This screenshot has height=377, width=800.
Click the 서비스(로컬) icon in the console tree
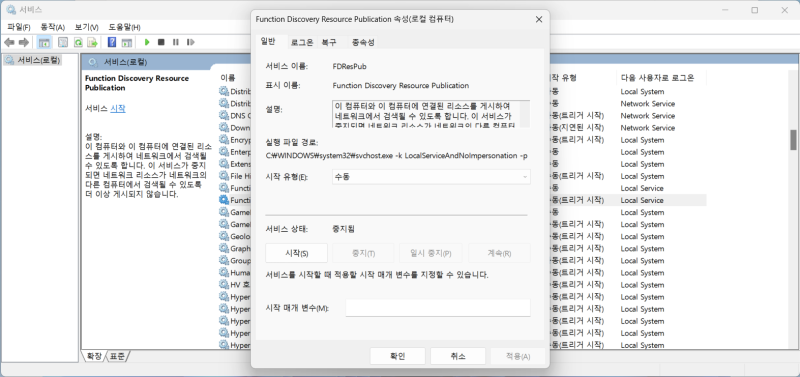pyautogui.click(x=10, y=60)
